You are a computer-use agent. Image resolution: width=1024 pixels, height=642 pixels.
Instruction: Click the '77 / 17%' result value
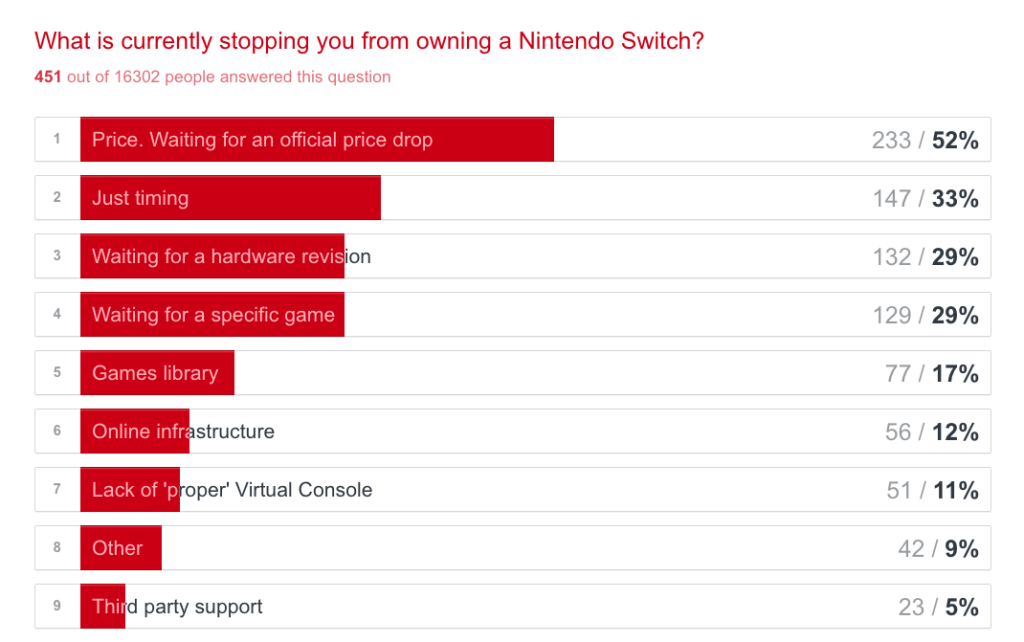[931, 374]
